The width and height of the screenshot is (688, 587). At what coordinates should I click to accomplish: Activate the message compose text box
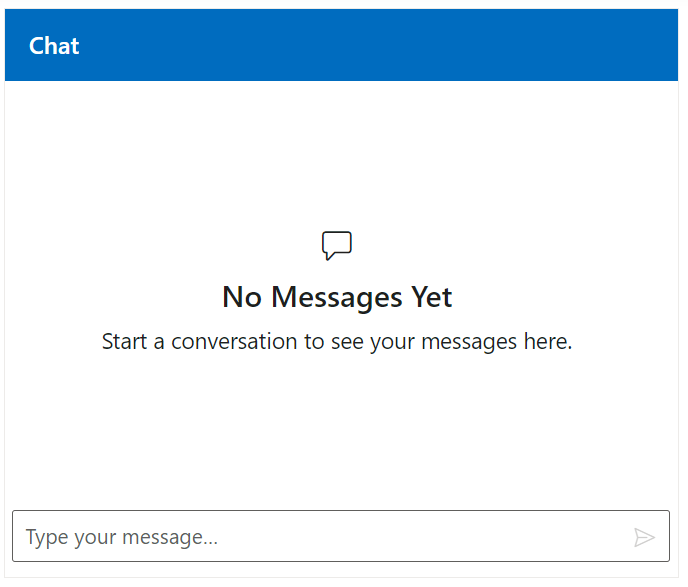pyautogui.click(x=320, y=537)
